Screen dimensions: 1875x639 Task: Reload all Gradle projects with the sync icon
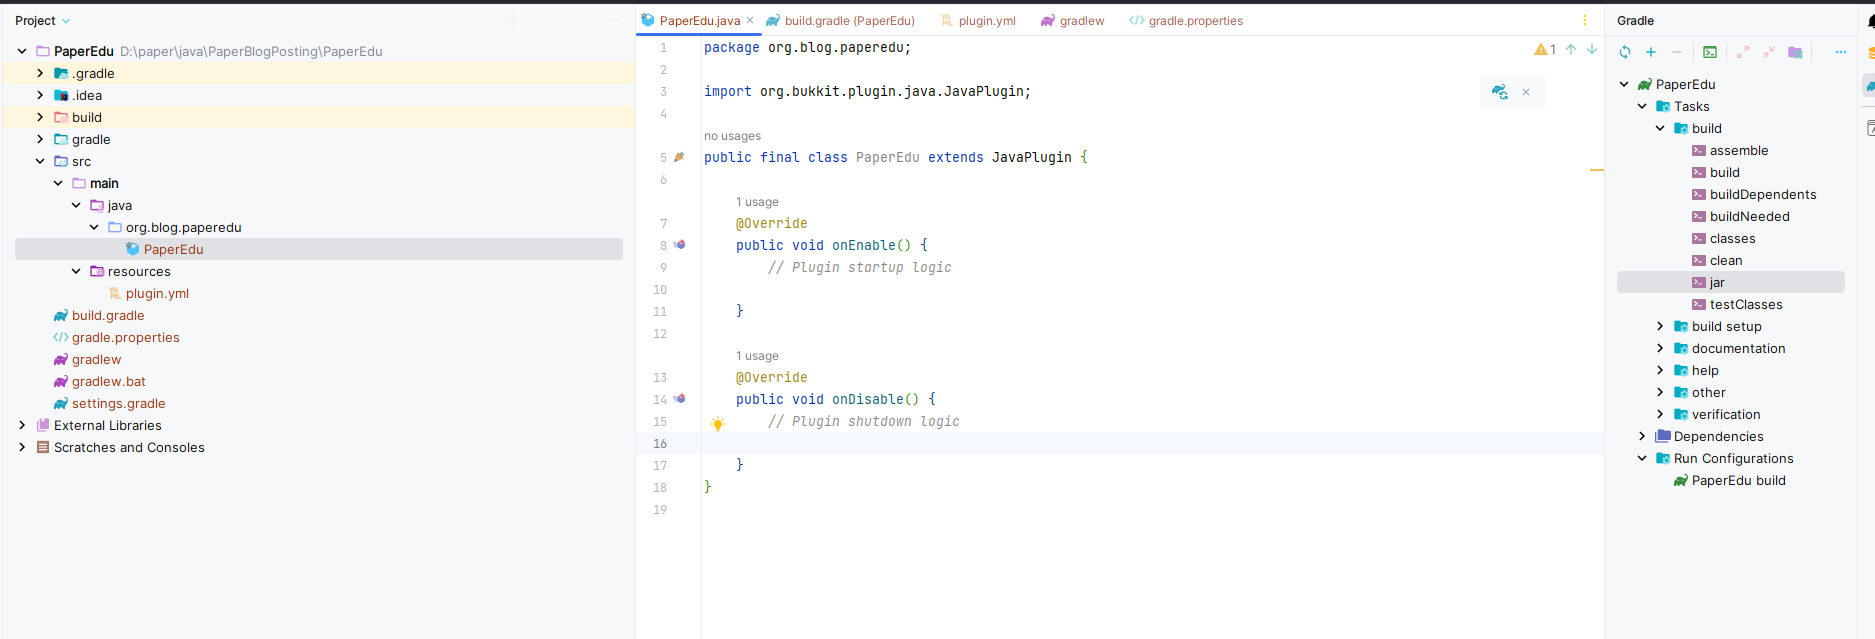[1625, 52]
